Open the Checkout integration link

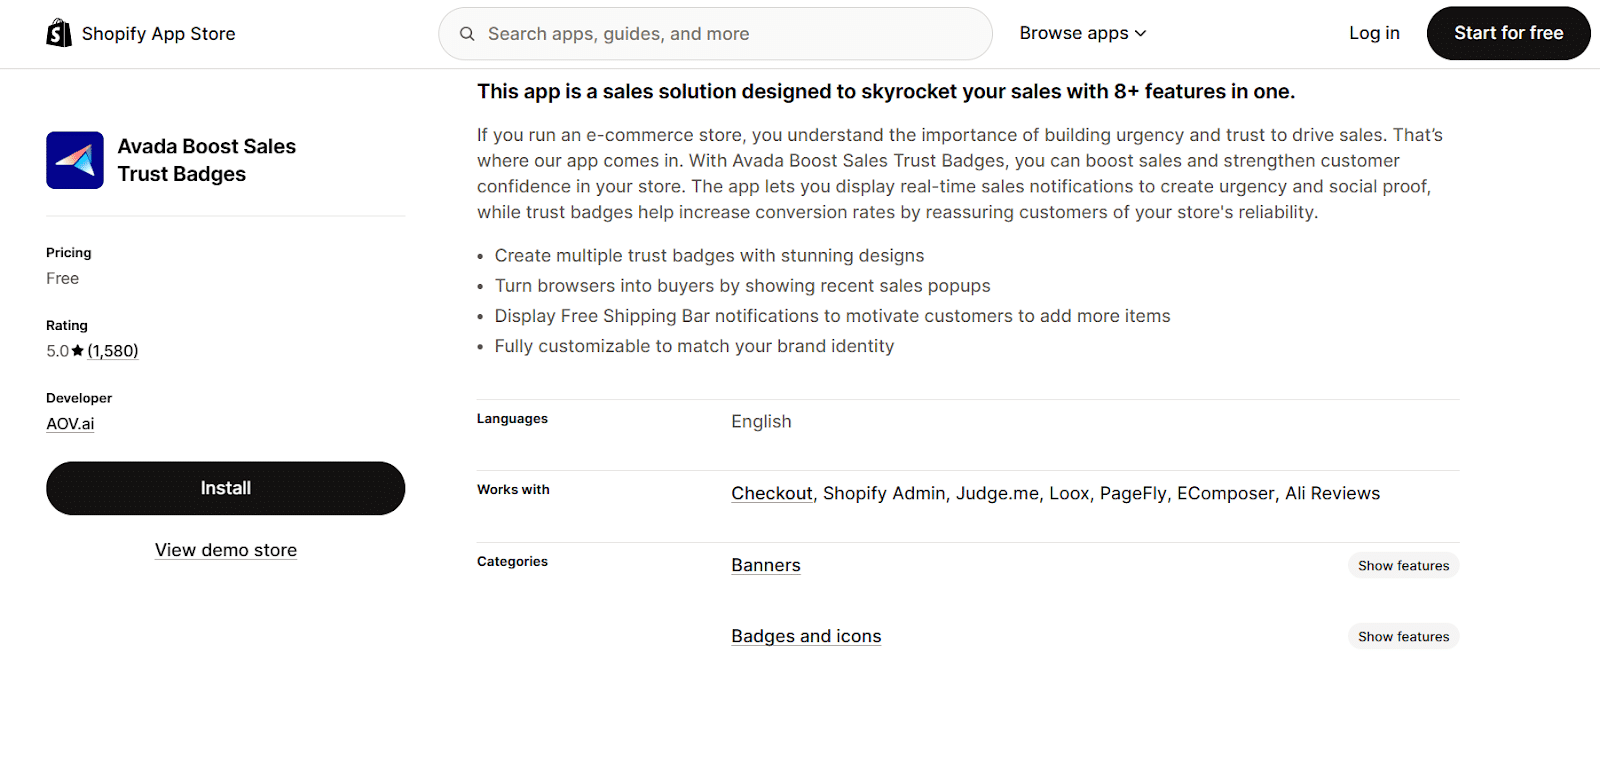771,493
